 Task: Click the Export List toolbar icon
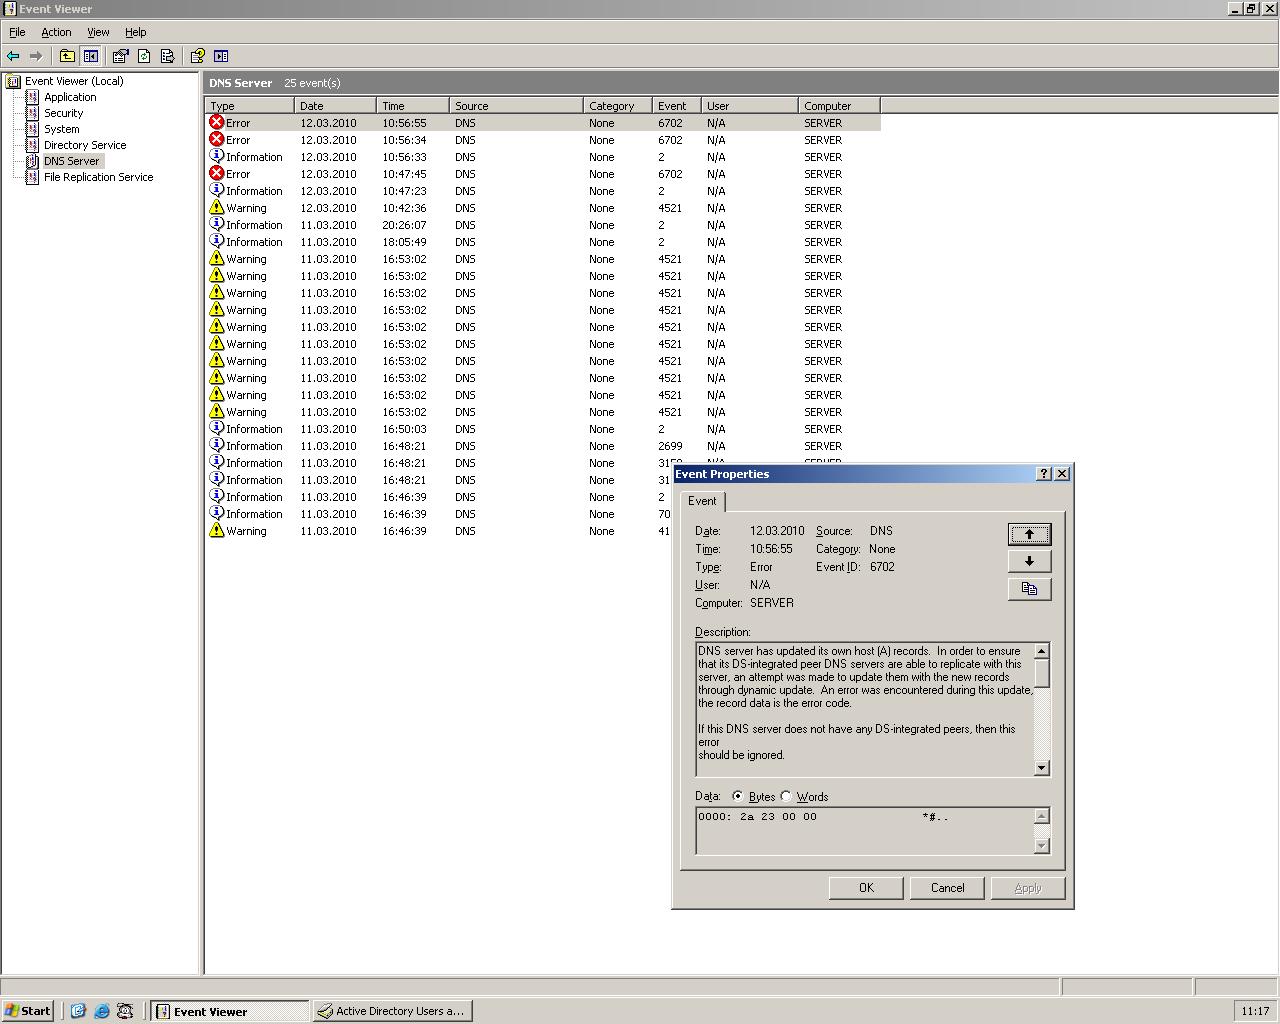tap(167, 56)
